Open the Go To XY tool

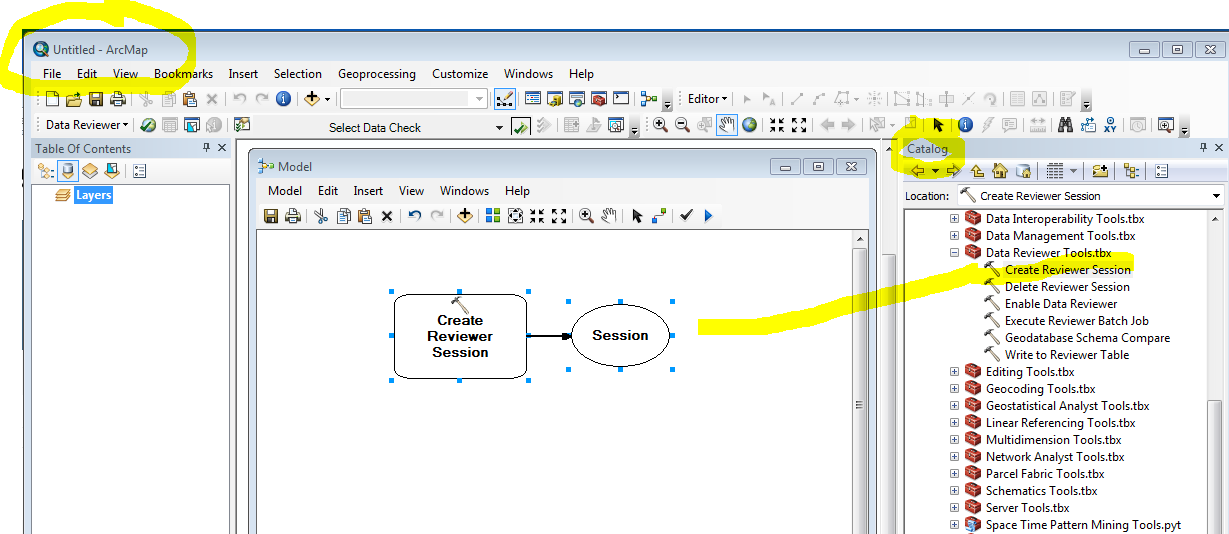click(1109, 125)
